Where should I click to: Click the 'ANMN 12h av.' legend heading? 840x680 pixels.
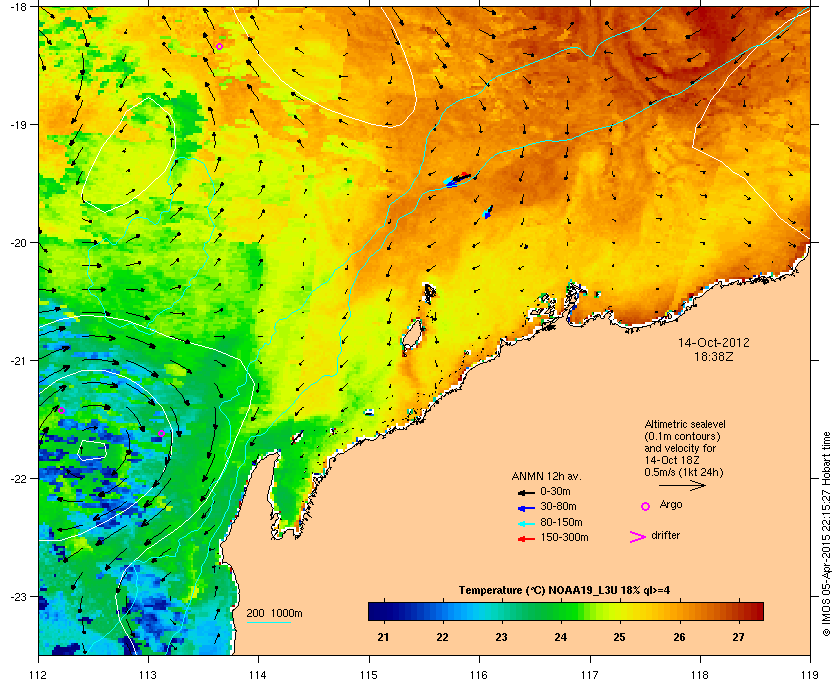click(546, 476)
